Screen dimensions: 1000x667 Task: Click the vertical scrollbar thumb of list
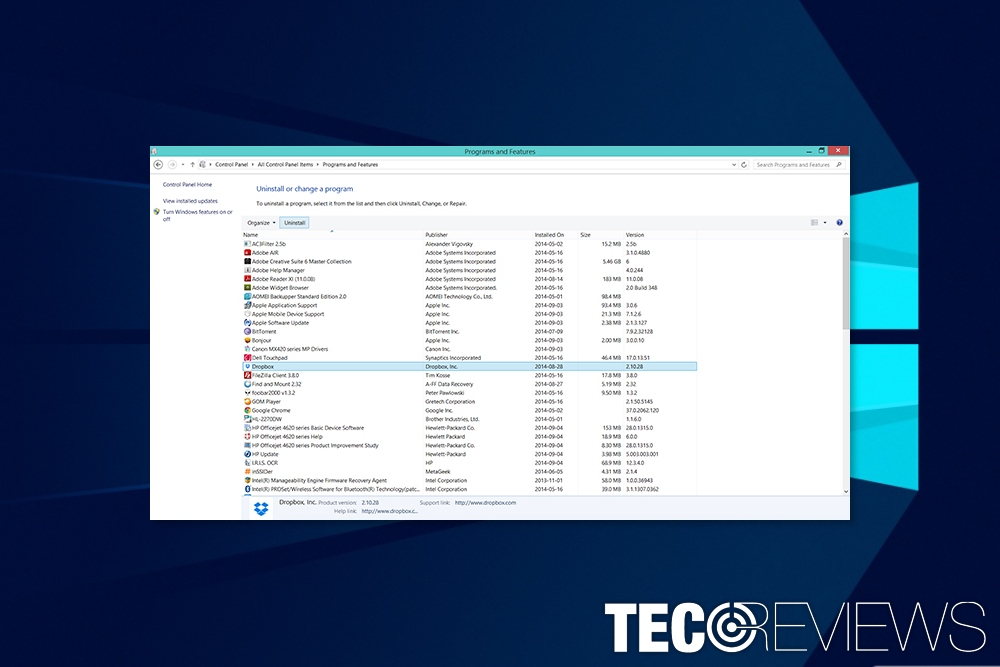tap(846, 284)
